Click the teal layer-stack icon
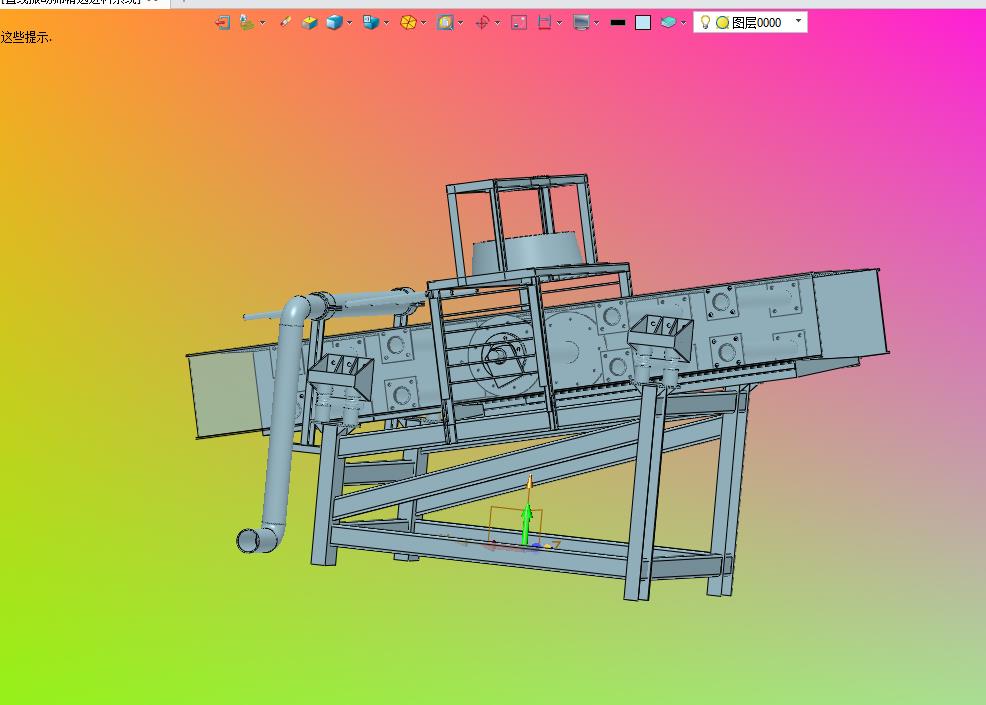The width and height of the screenshot is (986, 705). [668, 23]
